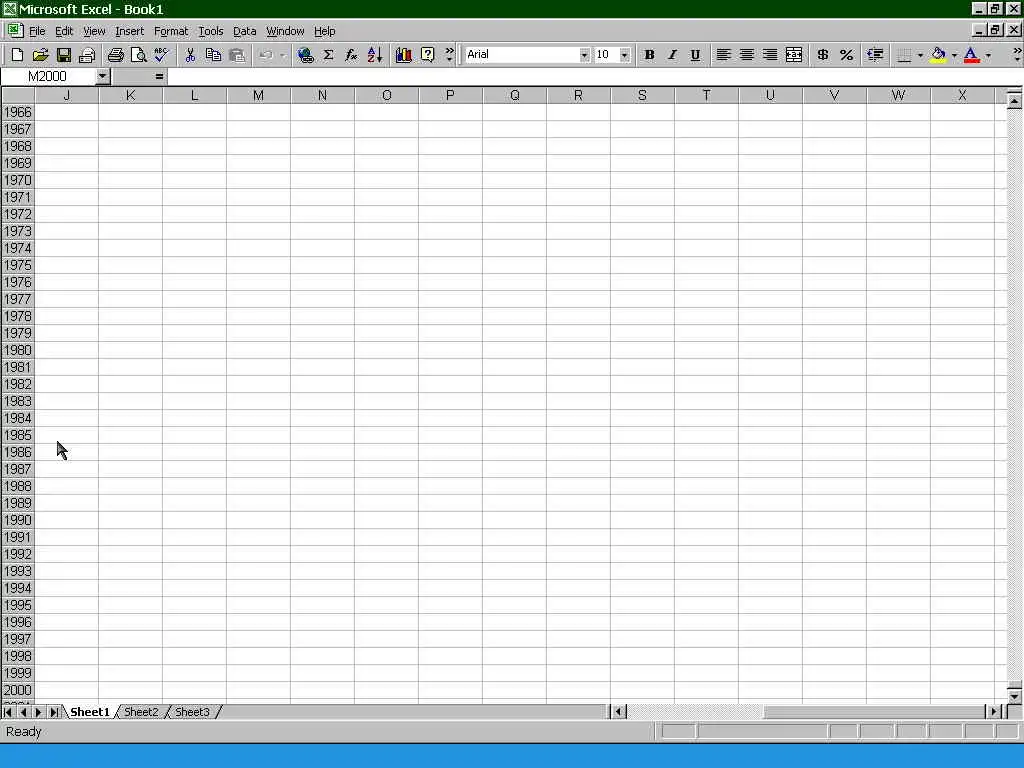This screenshot has height=768, width=1024.
Task: Create a new workbook with New icon
Action: [x=18, y=55]
